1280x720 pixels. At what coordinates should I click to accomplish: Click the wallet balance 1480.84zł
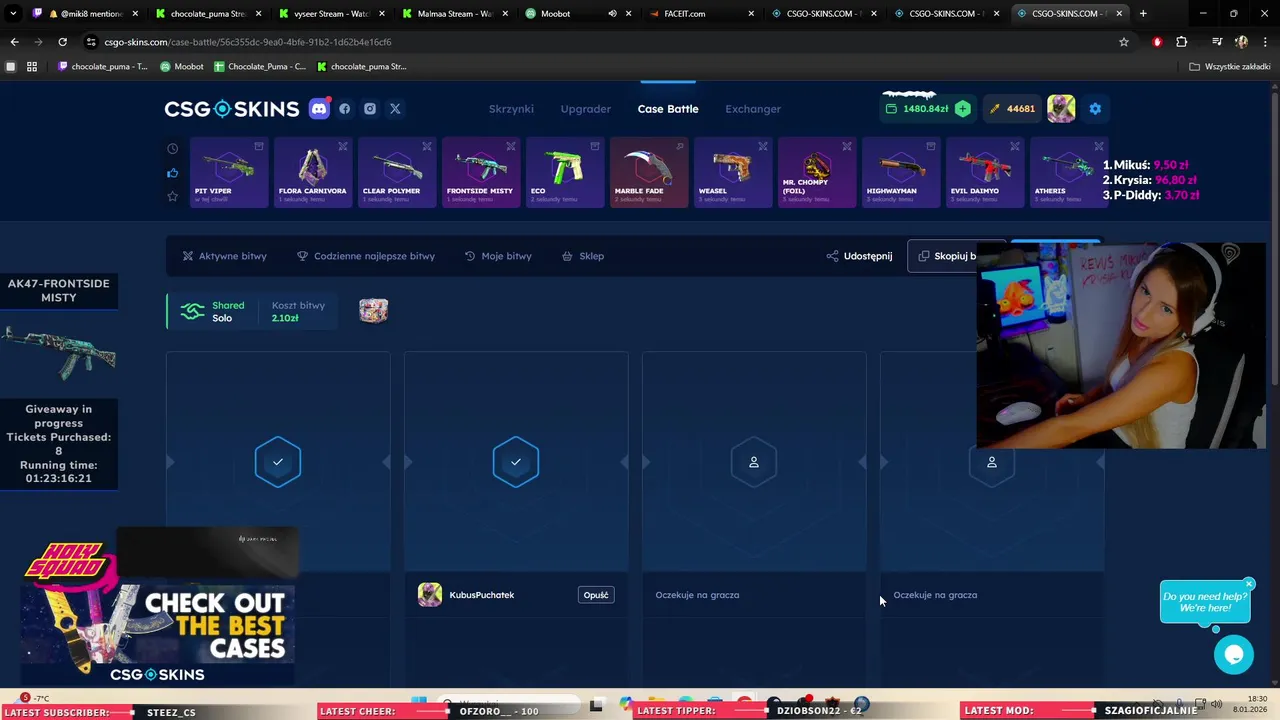(917, 109)
